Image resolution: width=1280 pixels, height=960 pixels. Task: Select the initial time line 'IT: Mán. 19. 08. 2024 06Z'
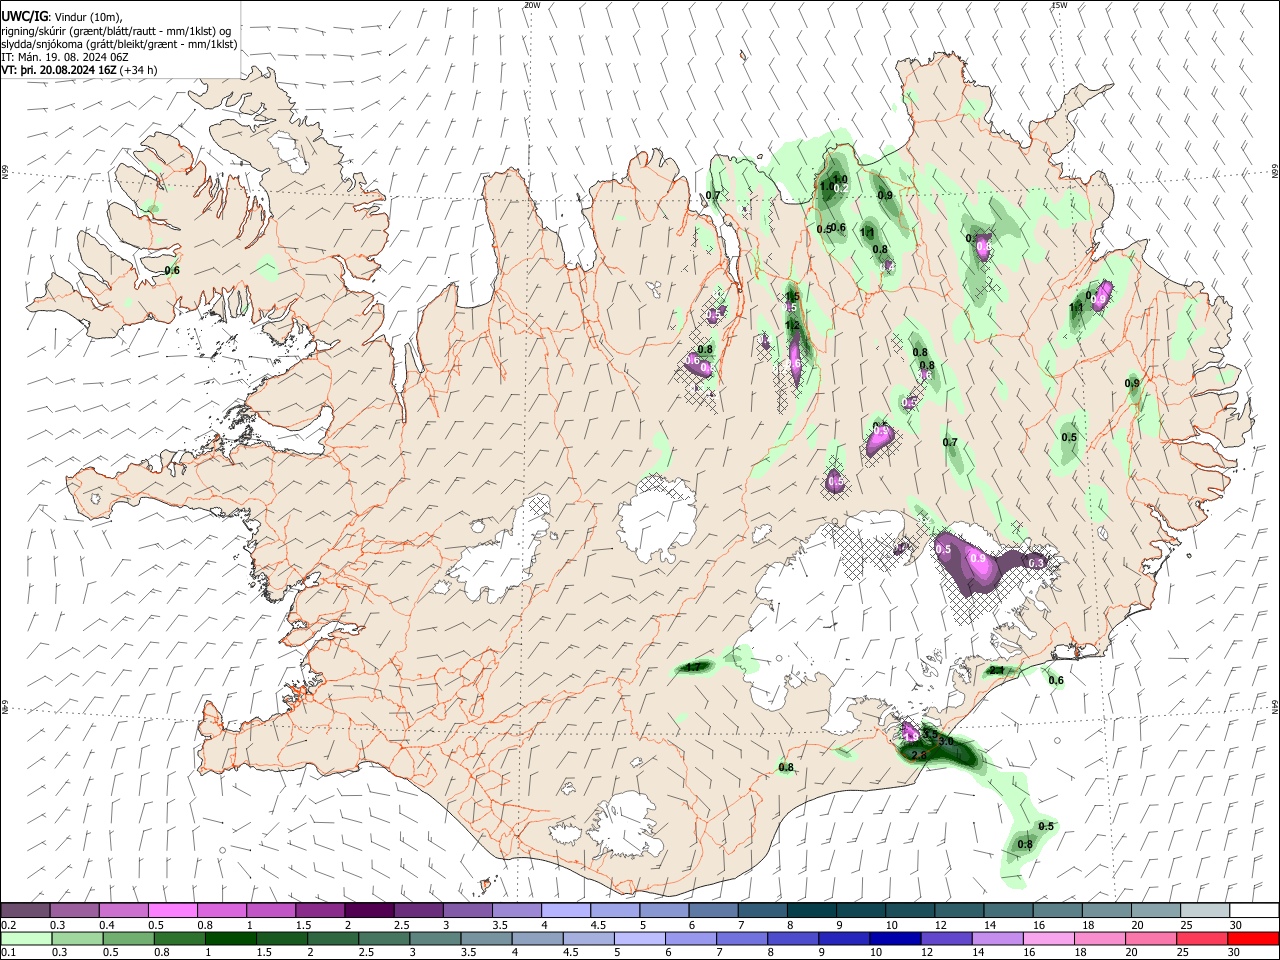pyautogui.click(x=65, y=57)
